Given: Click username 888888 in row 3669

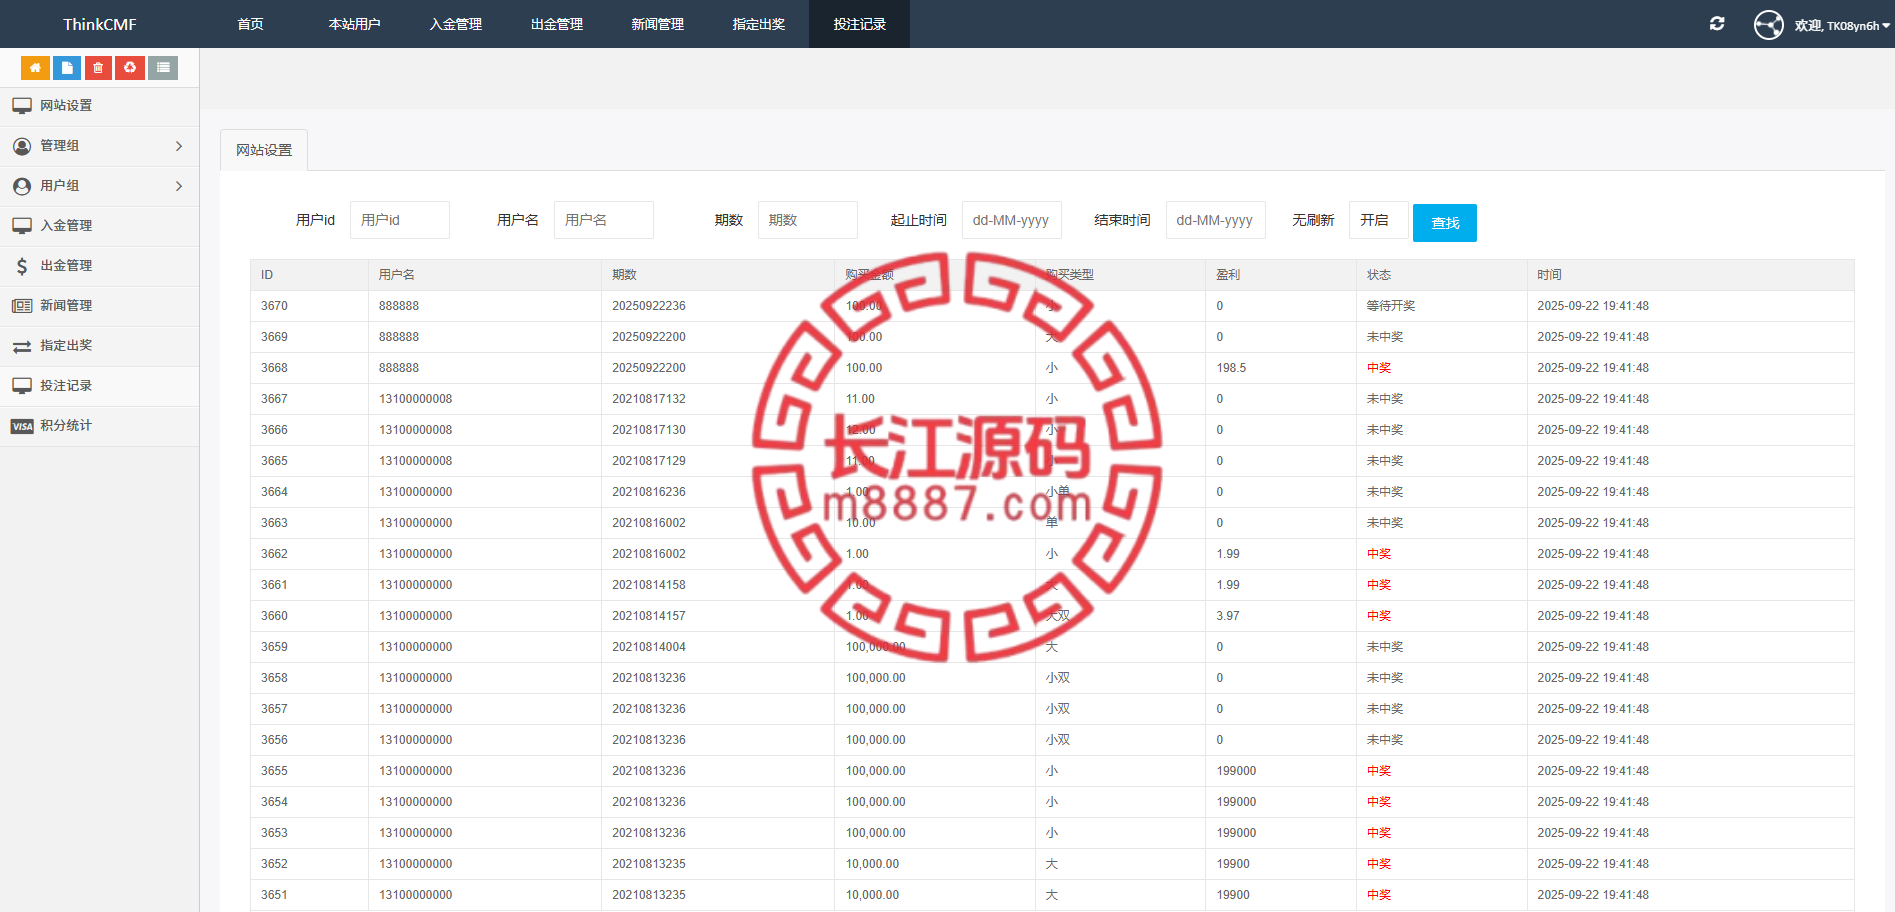Looking at the screenshot, I should (x=399, y=337).
